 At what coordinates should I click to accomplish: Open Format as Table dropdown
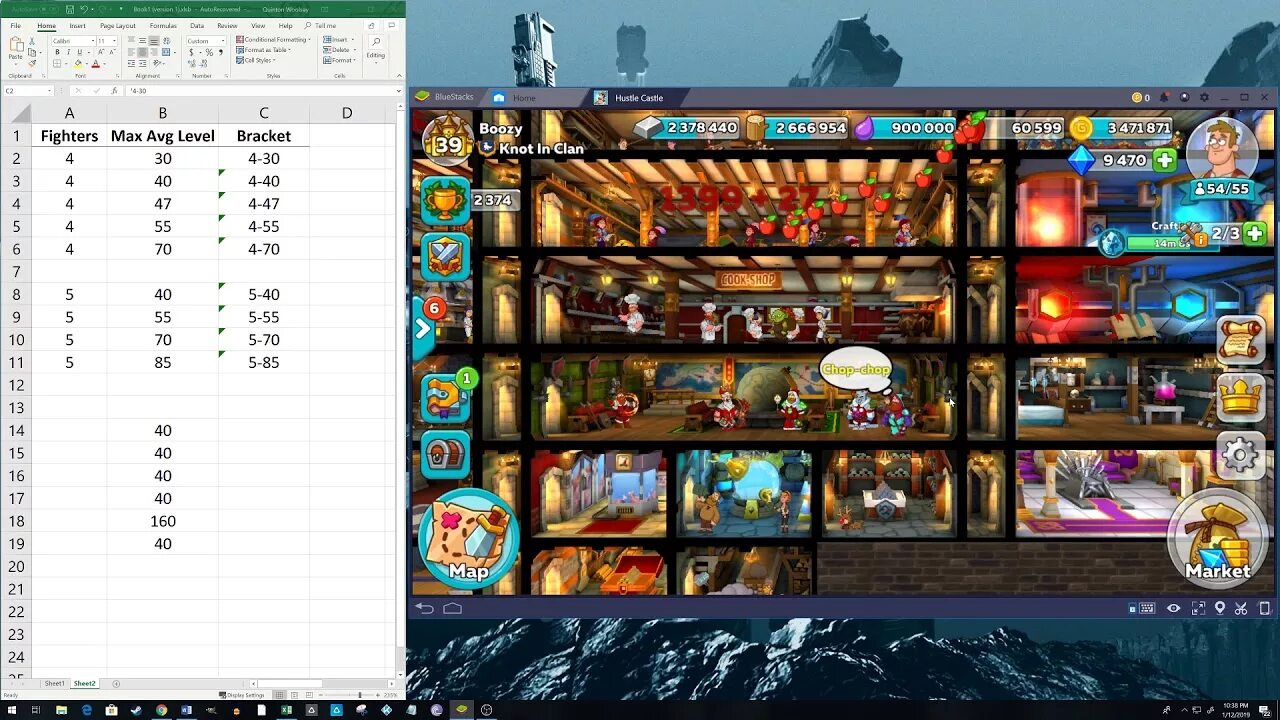click(264, 50)
